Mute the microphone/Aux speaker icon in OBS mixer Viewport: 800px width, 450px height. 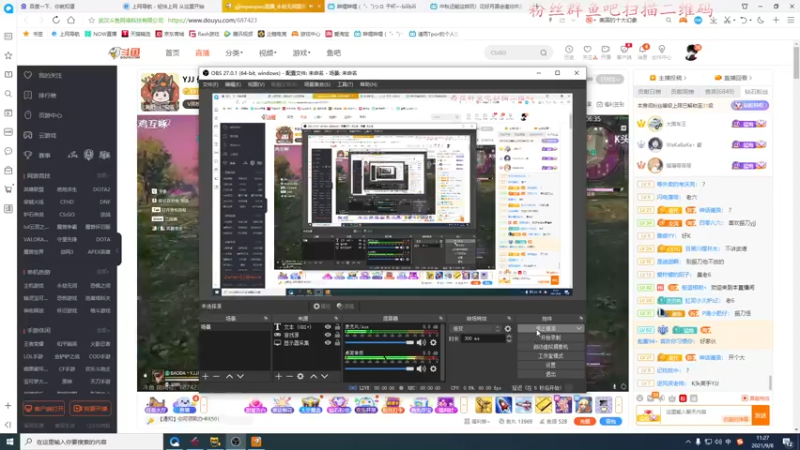click(x=421, y=343)
